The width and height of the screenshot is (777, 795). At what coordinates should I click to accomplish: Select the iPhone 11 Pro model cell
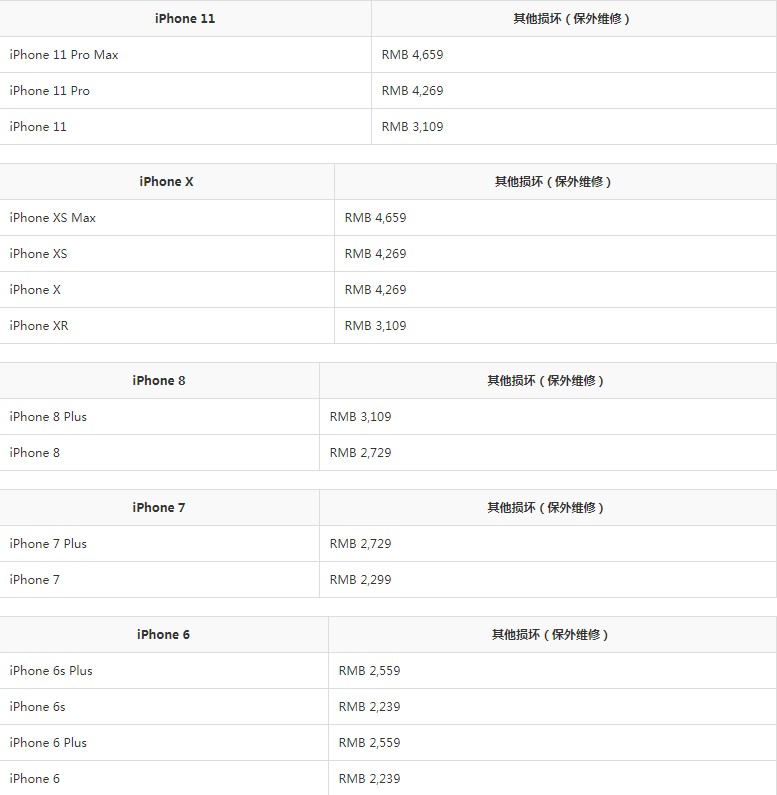click(x=50, y=91)
